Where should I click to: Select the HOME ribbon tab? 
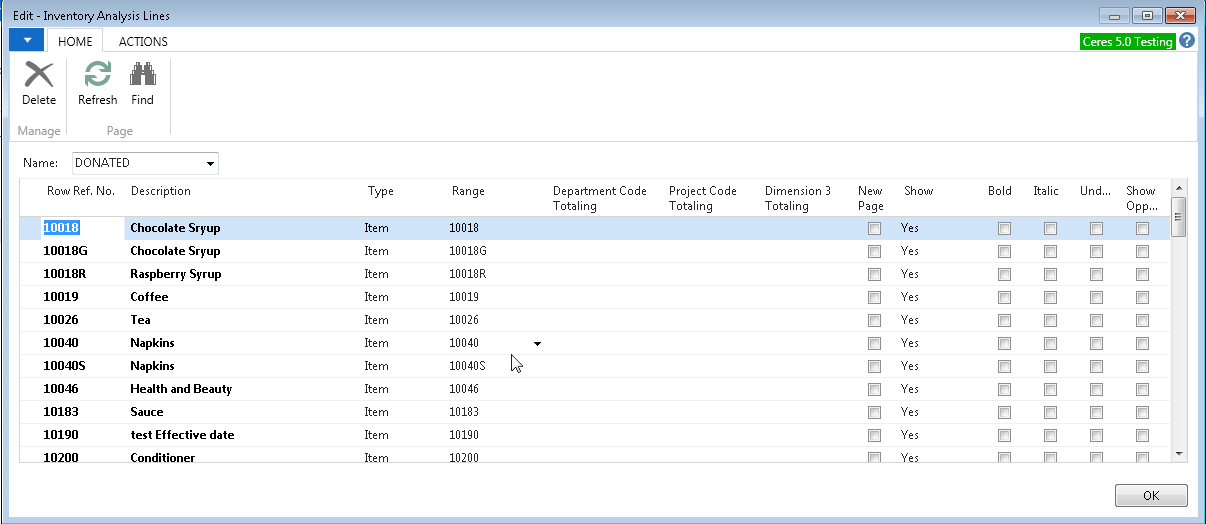pos(75,42)
